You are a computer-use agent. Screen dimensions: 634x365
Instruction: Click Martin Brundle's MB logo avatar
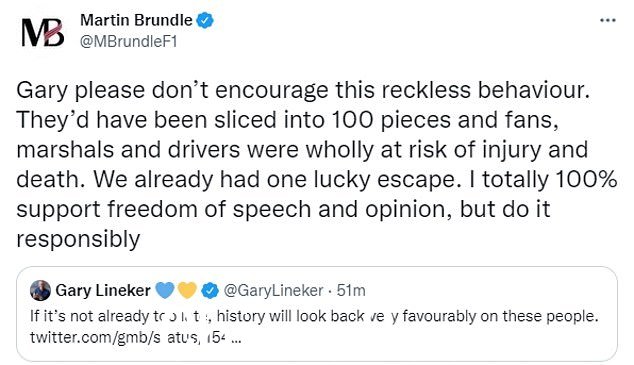[42, 32]
